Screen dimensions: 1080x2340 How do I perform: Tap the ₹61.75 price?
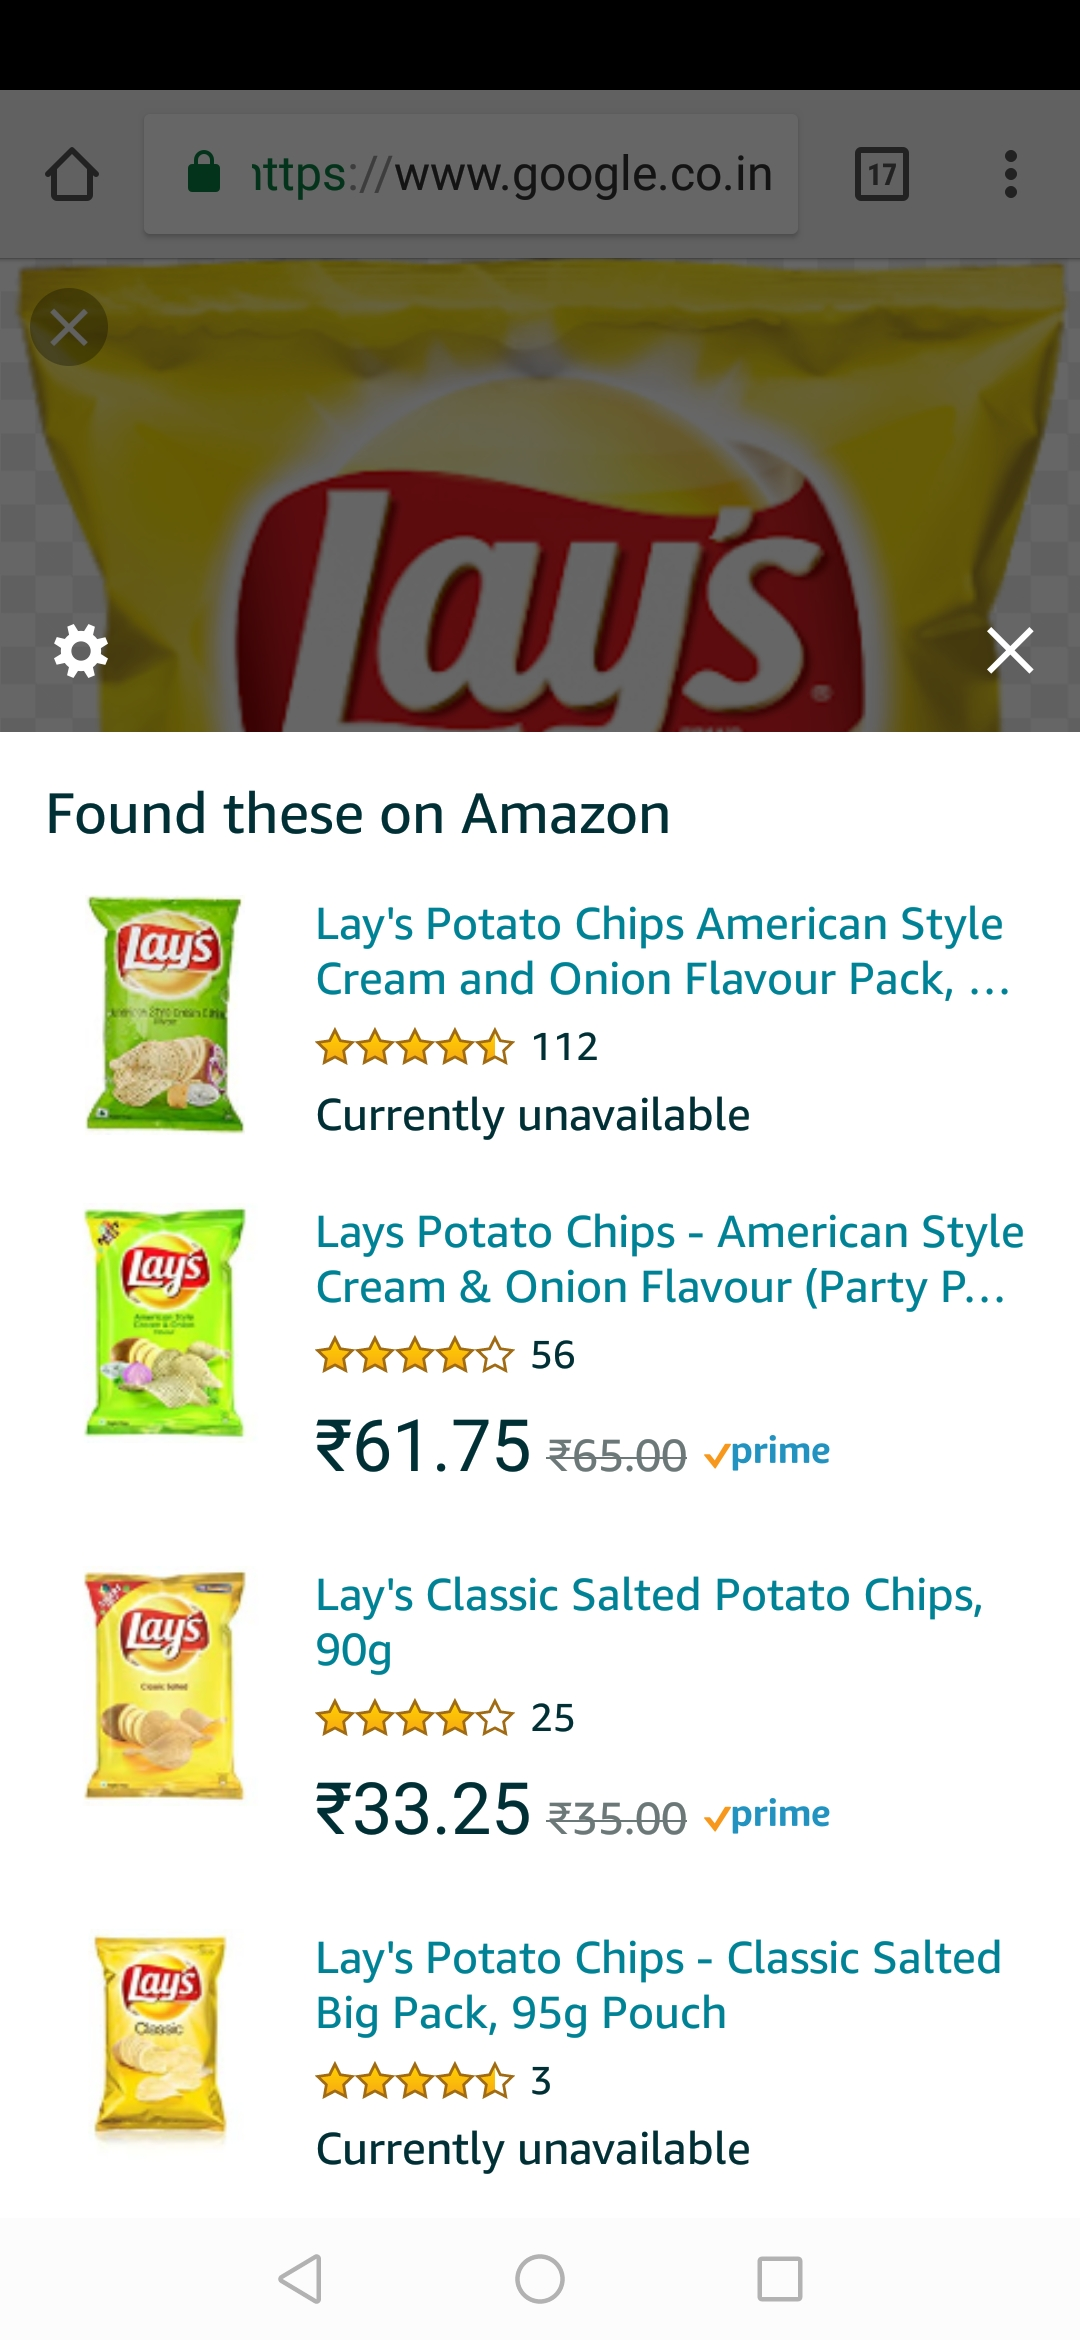(x=423, y=1447)
